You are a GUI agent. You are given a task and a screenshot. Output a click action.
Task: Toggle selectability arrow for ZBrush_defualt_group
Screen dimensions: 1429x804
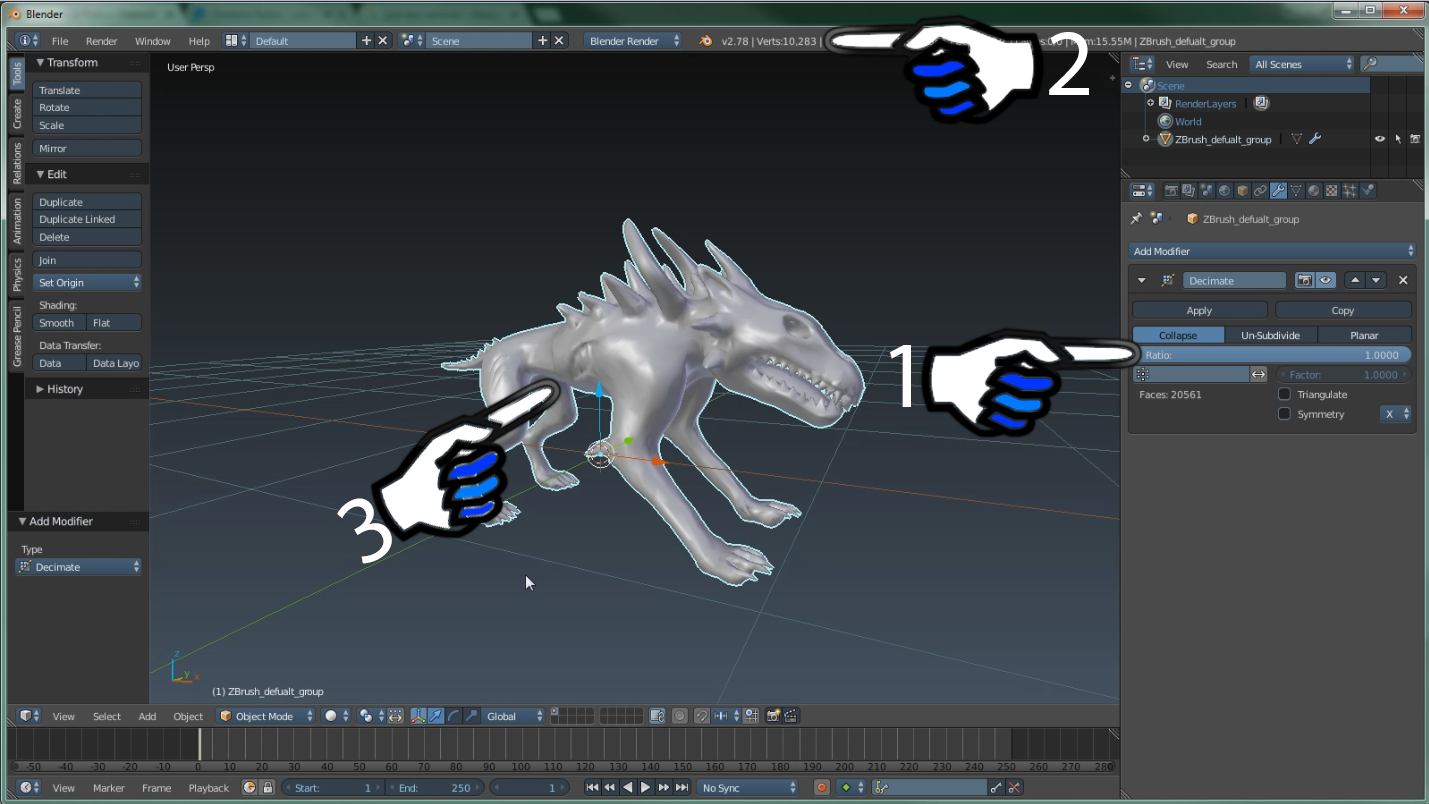[x=1397, y=139]
